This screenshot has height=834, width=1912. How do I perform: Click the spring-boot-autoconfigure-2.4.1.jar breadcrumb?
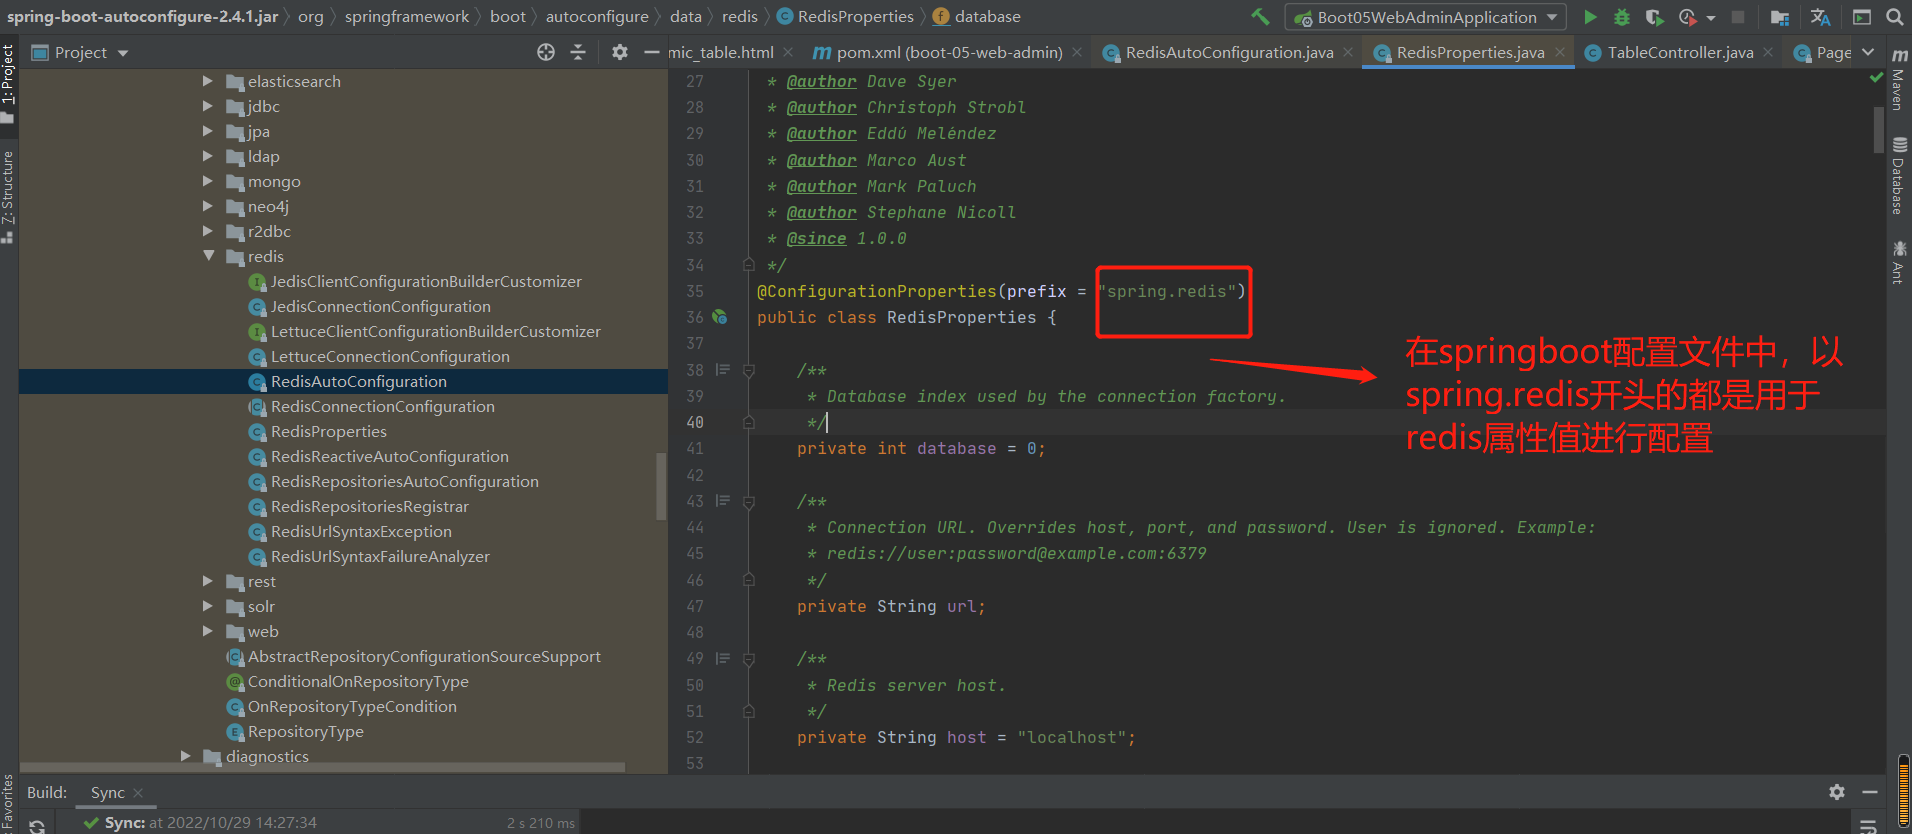click(142, 16)
